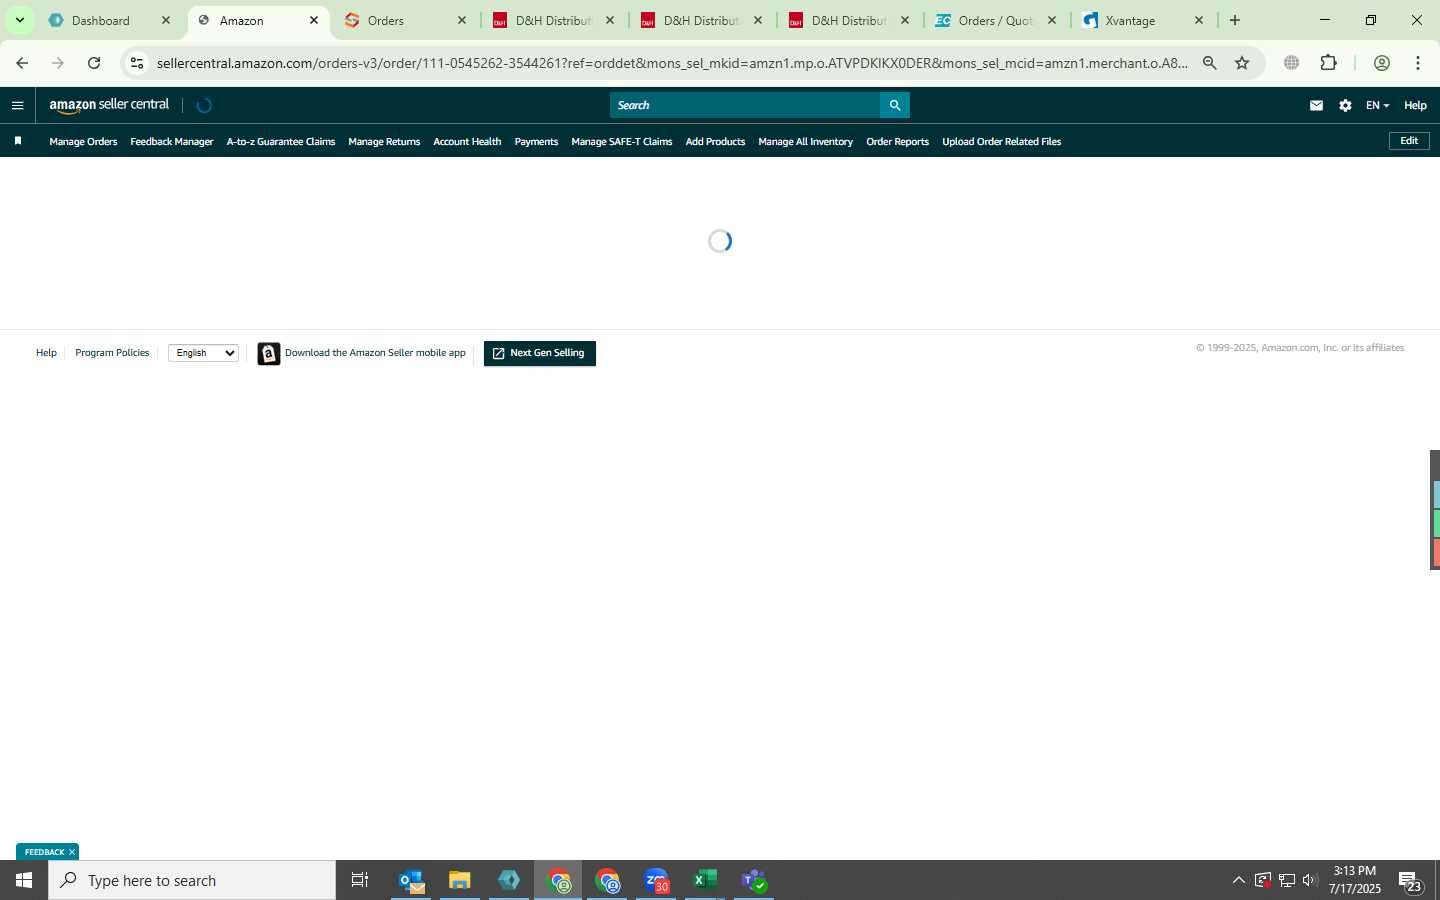Open the messages envelope icon
Screen dimensions: 1440x900
pos(1316,105)
